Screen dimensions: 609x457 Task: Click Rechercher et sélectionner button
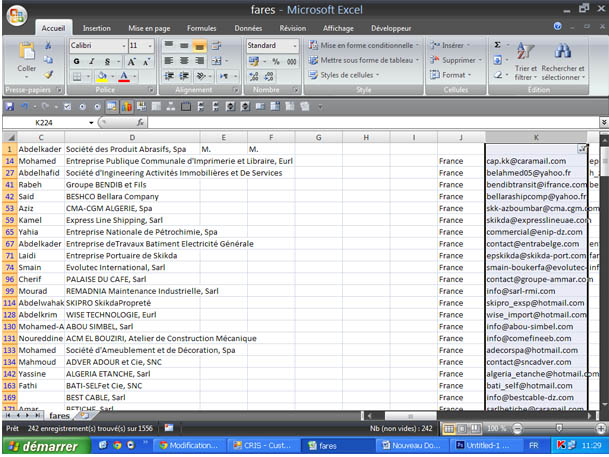tap(563, 62)
